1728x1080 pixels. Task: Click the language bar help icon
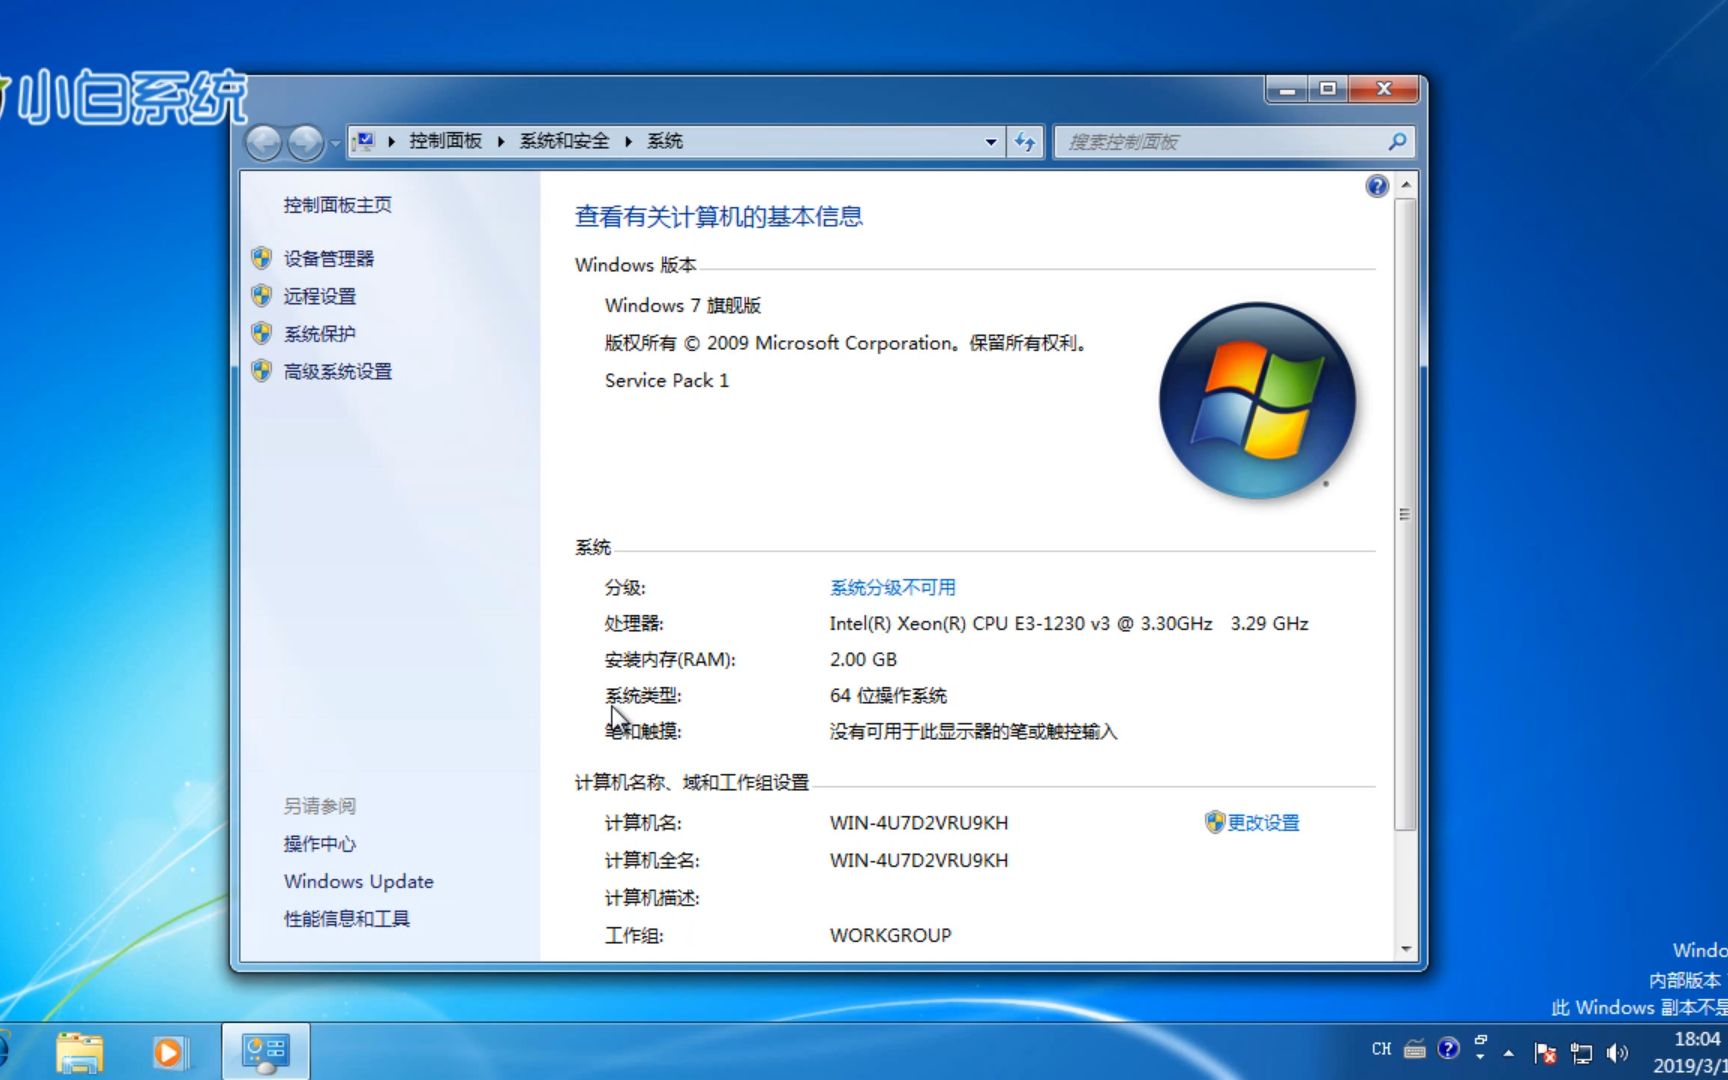pyautogui.click(x=1448, y=1048)
